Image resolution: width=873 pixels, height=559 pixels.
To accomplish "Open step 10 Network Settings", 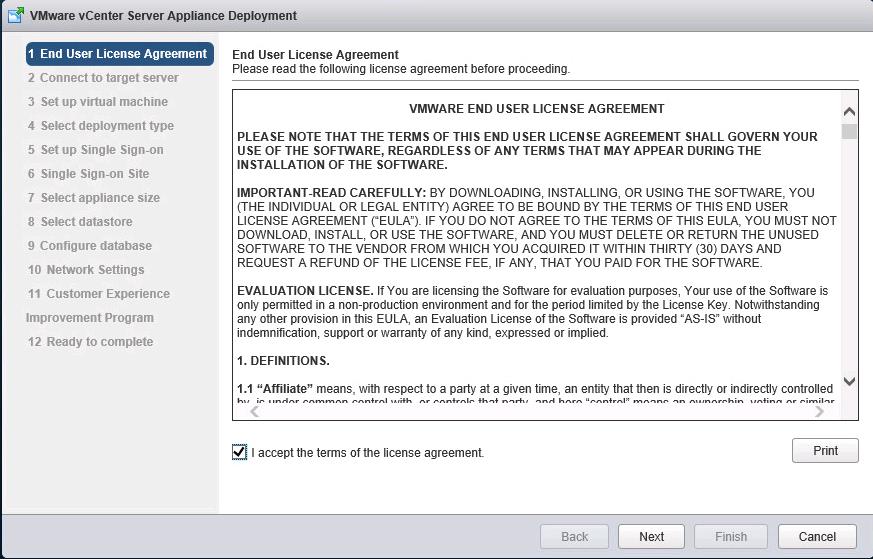I will tap(86, 270).
